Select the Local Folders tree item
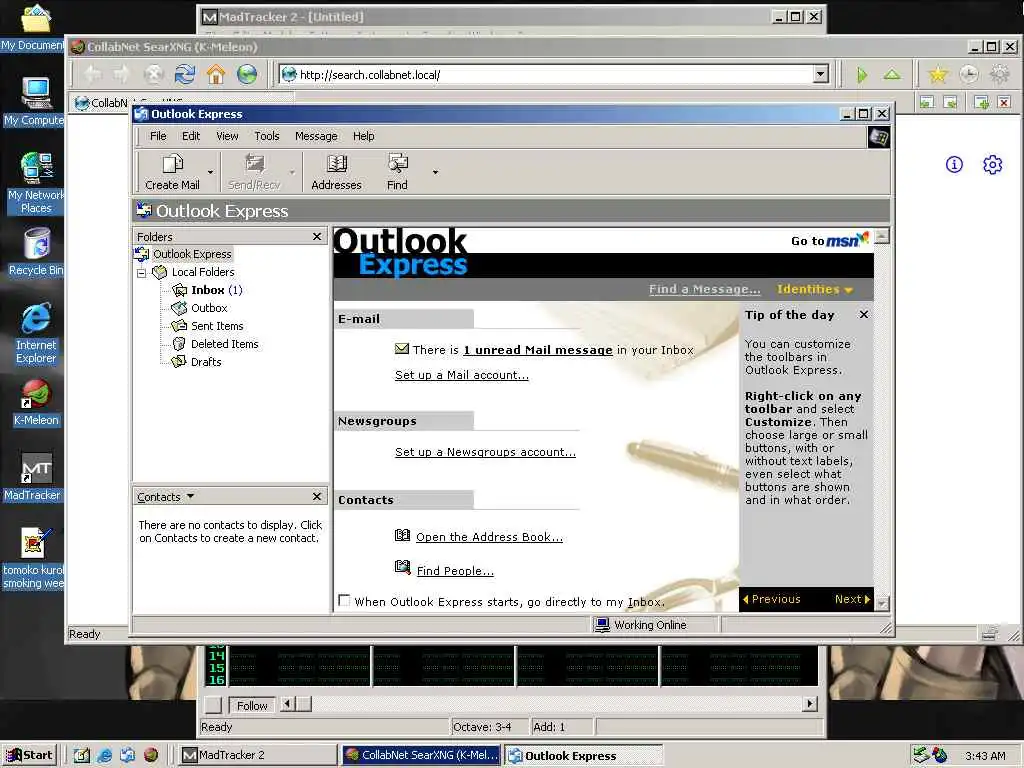 [202, 272]
